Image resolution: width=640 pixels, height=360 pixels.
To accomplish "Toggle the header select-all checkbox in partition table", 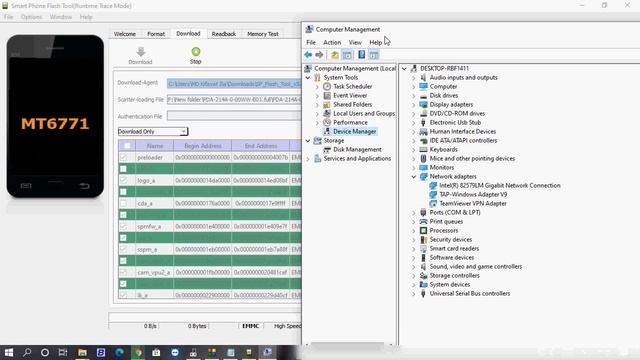I will coord(127,146).
